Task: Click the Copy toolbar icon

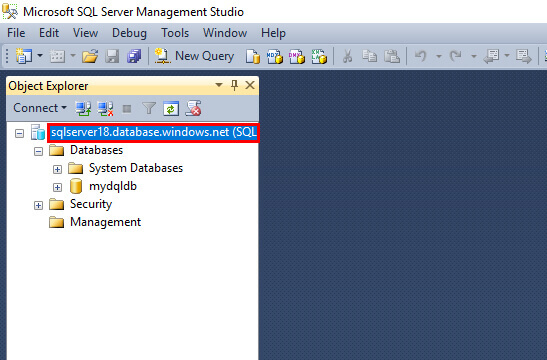Action: tap(369, 56)
